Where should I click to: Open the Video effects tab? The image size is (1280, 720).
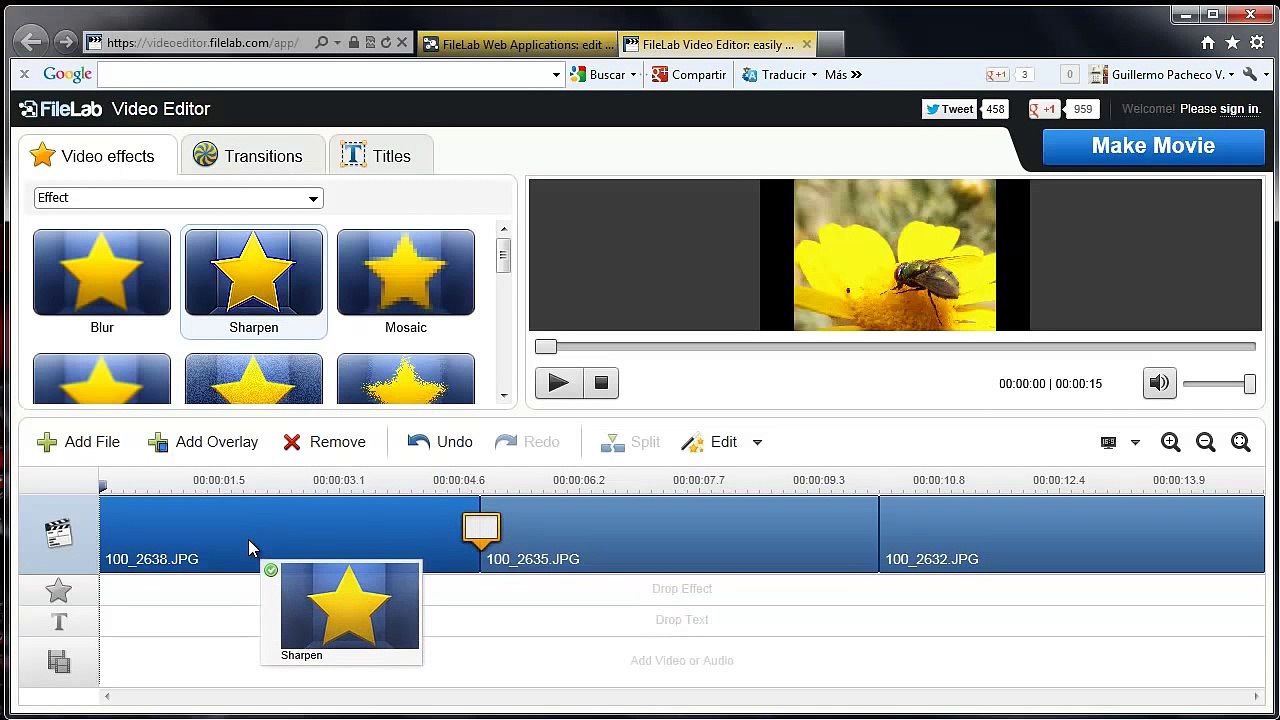pos(96,156)
